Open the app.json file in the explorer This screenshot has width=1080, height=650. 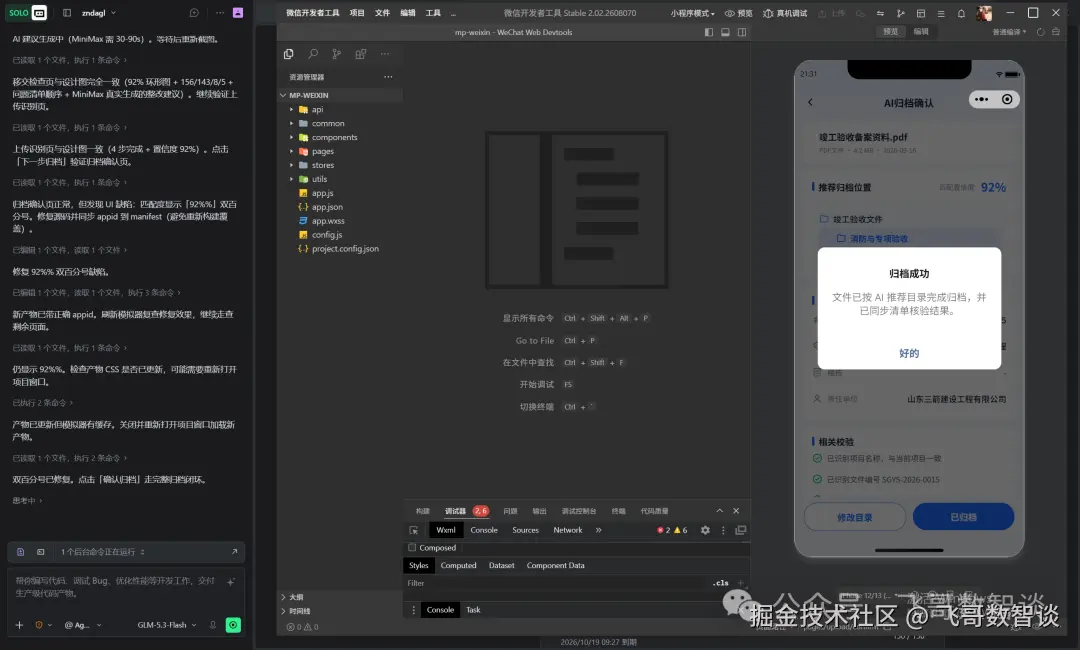327,207
